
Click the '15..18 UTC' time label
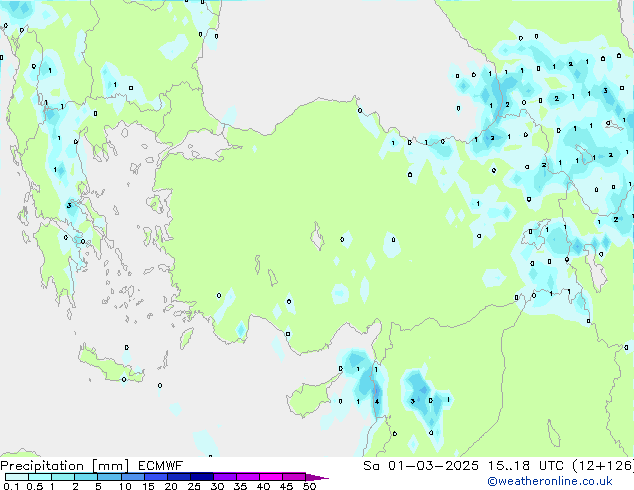tap(526, 466)
